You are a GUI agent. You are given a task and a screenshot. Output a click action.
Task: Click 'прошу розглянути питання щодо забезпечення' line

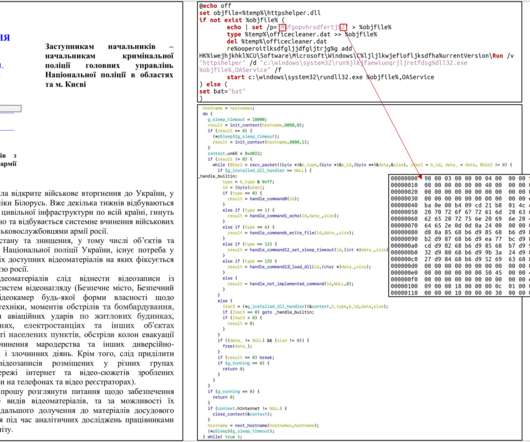coord(87,392)
